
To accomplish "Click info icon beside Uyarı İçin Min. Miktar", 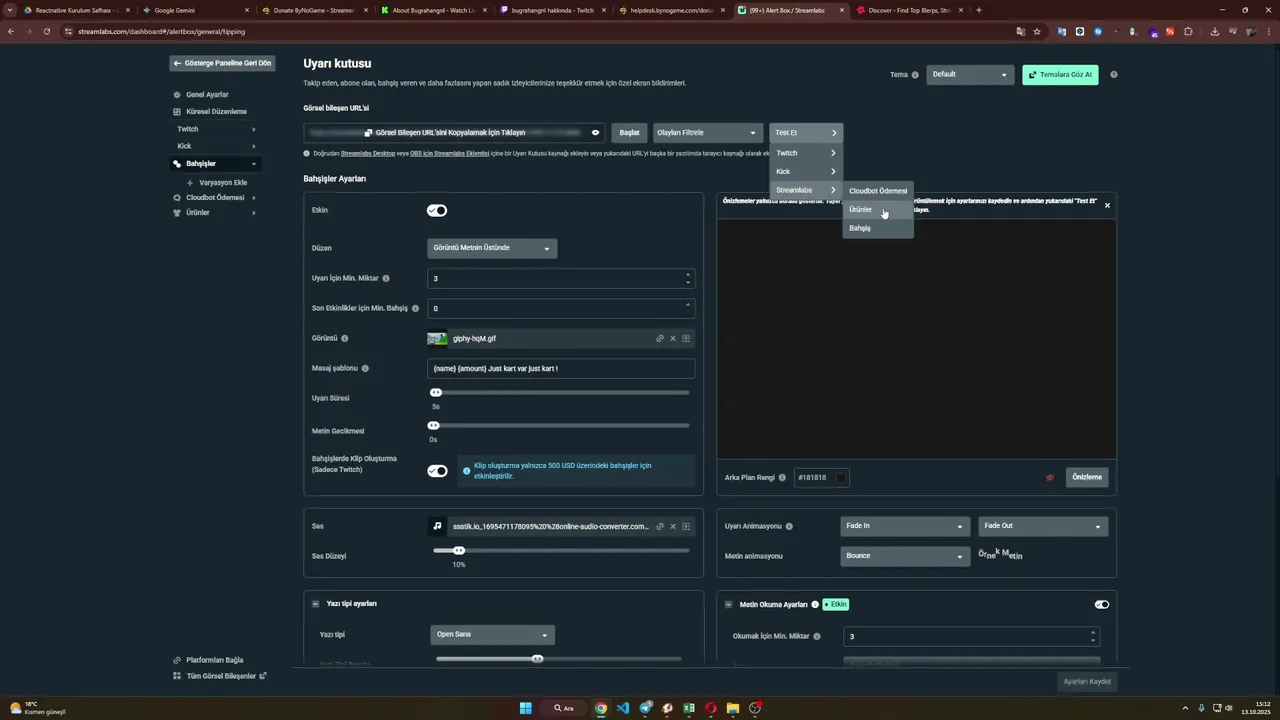I will (x=386, y=278).
